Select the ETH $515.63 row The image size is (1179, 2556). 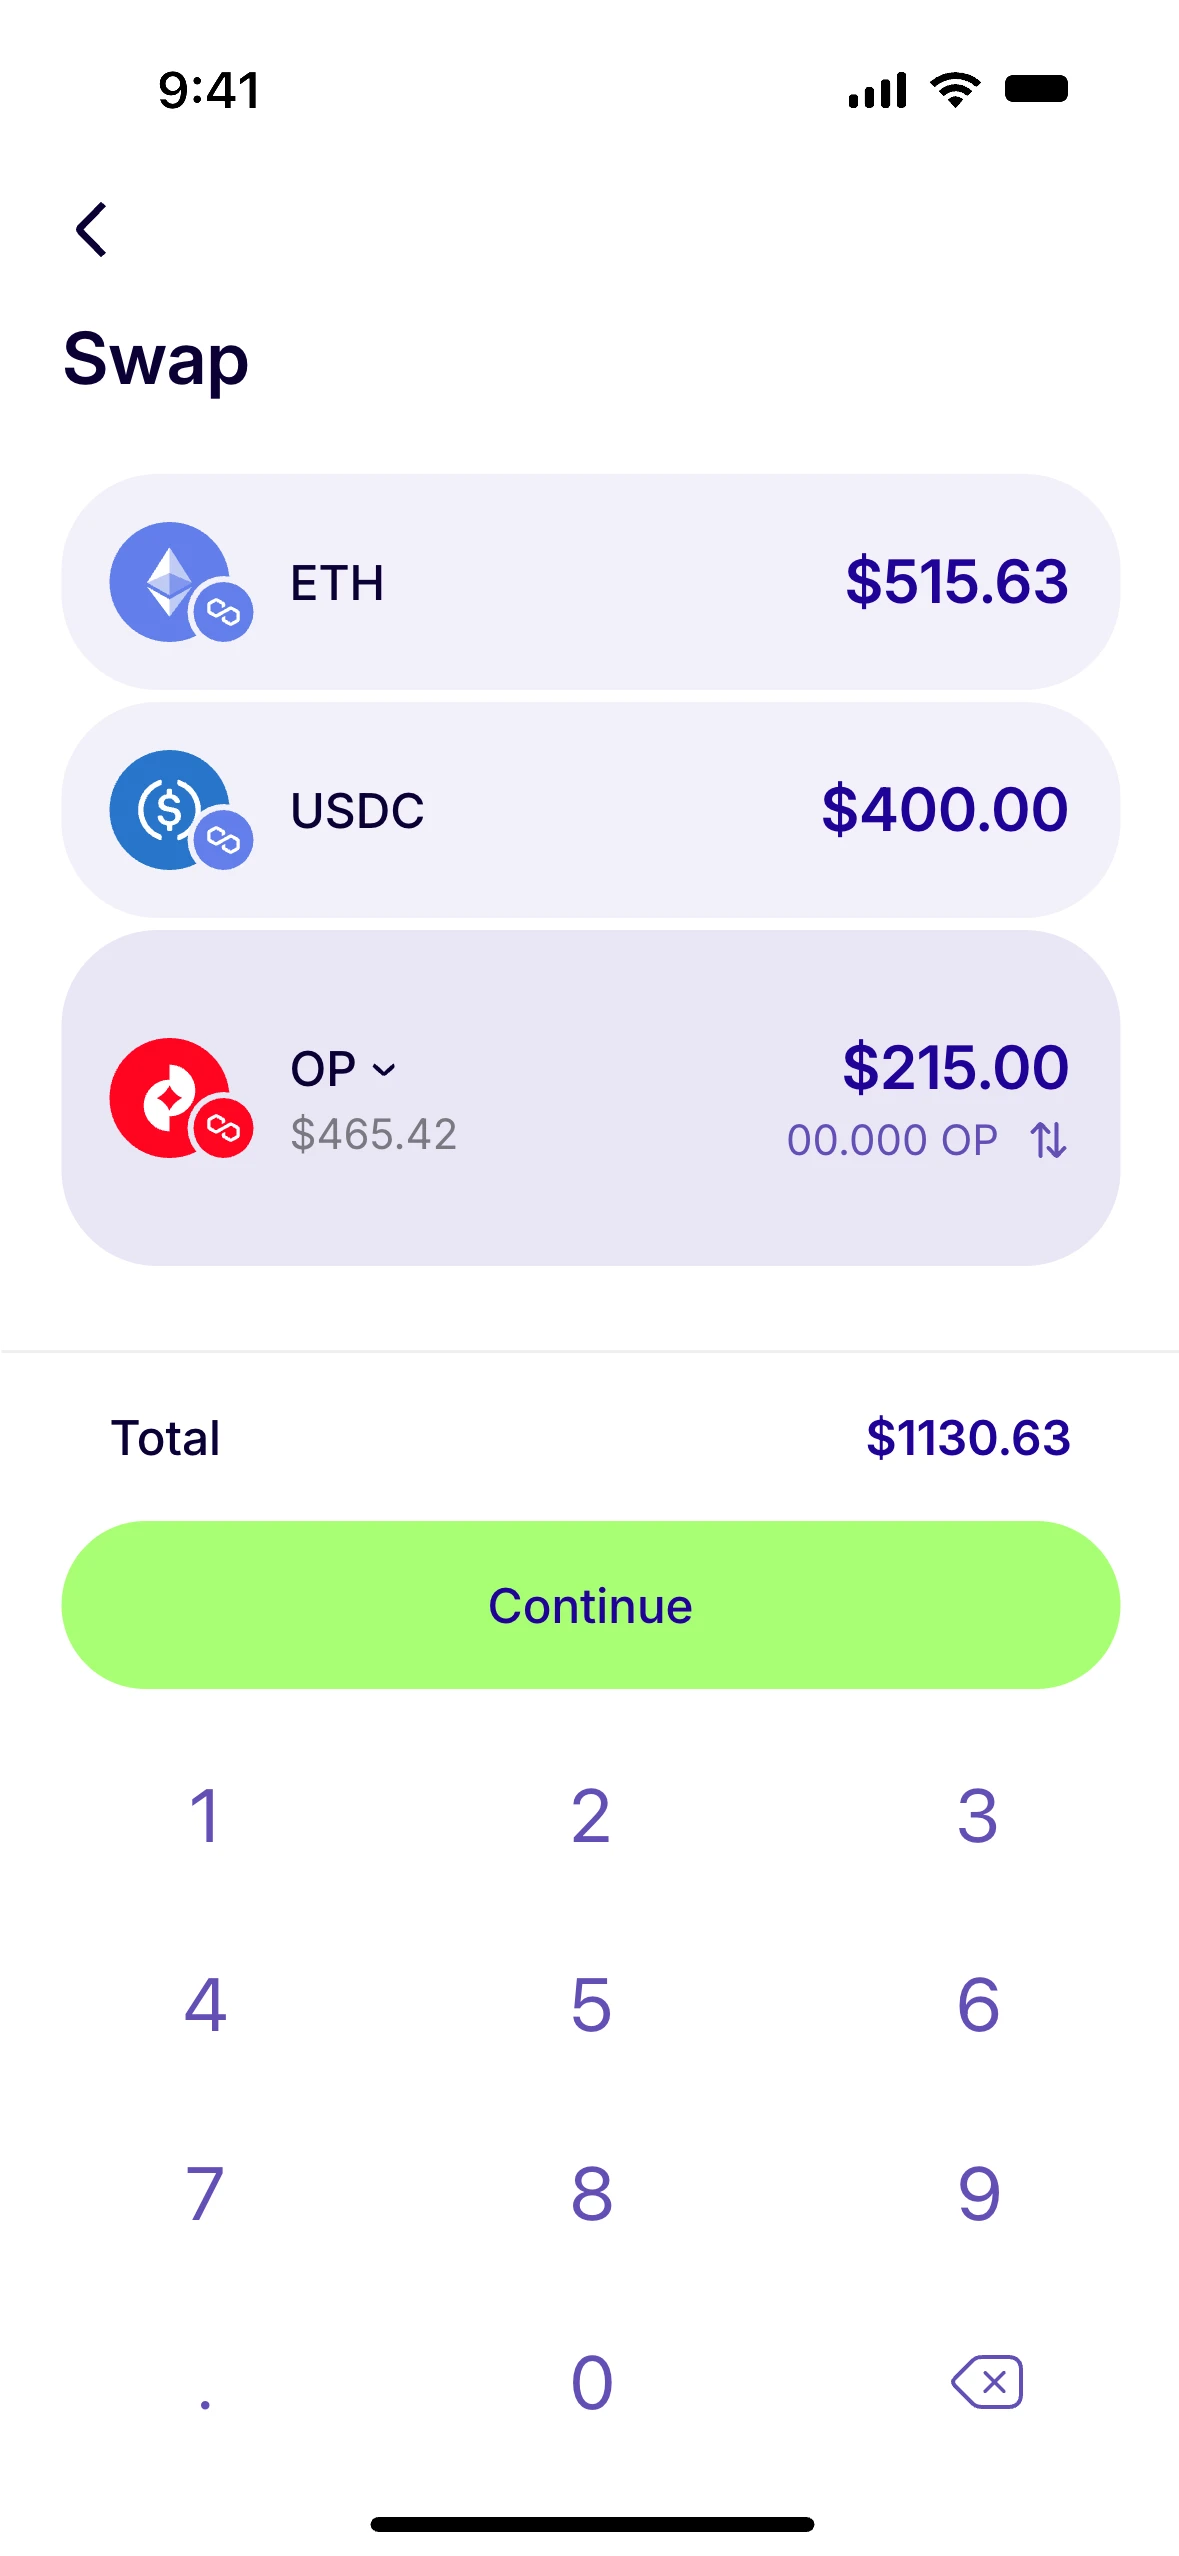[x=590, y=581]
